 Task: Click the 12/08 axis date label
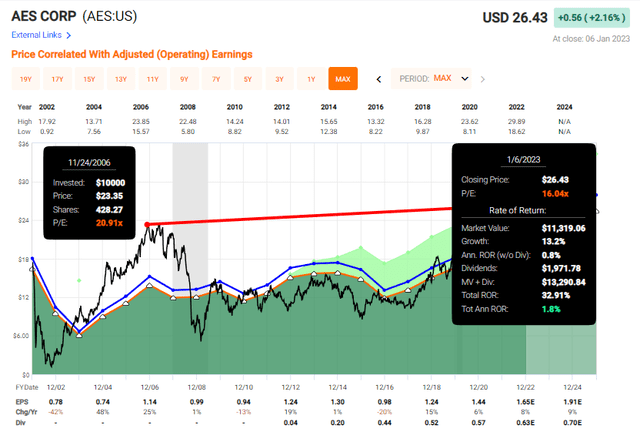(x=196, y=387)
